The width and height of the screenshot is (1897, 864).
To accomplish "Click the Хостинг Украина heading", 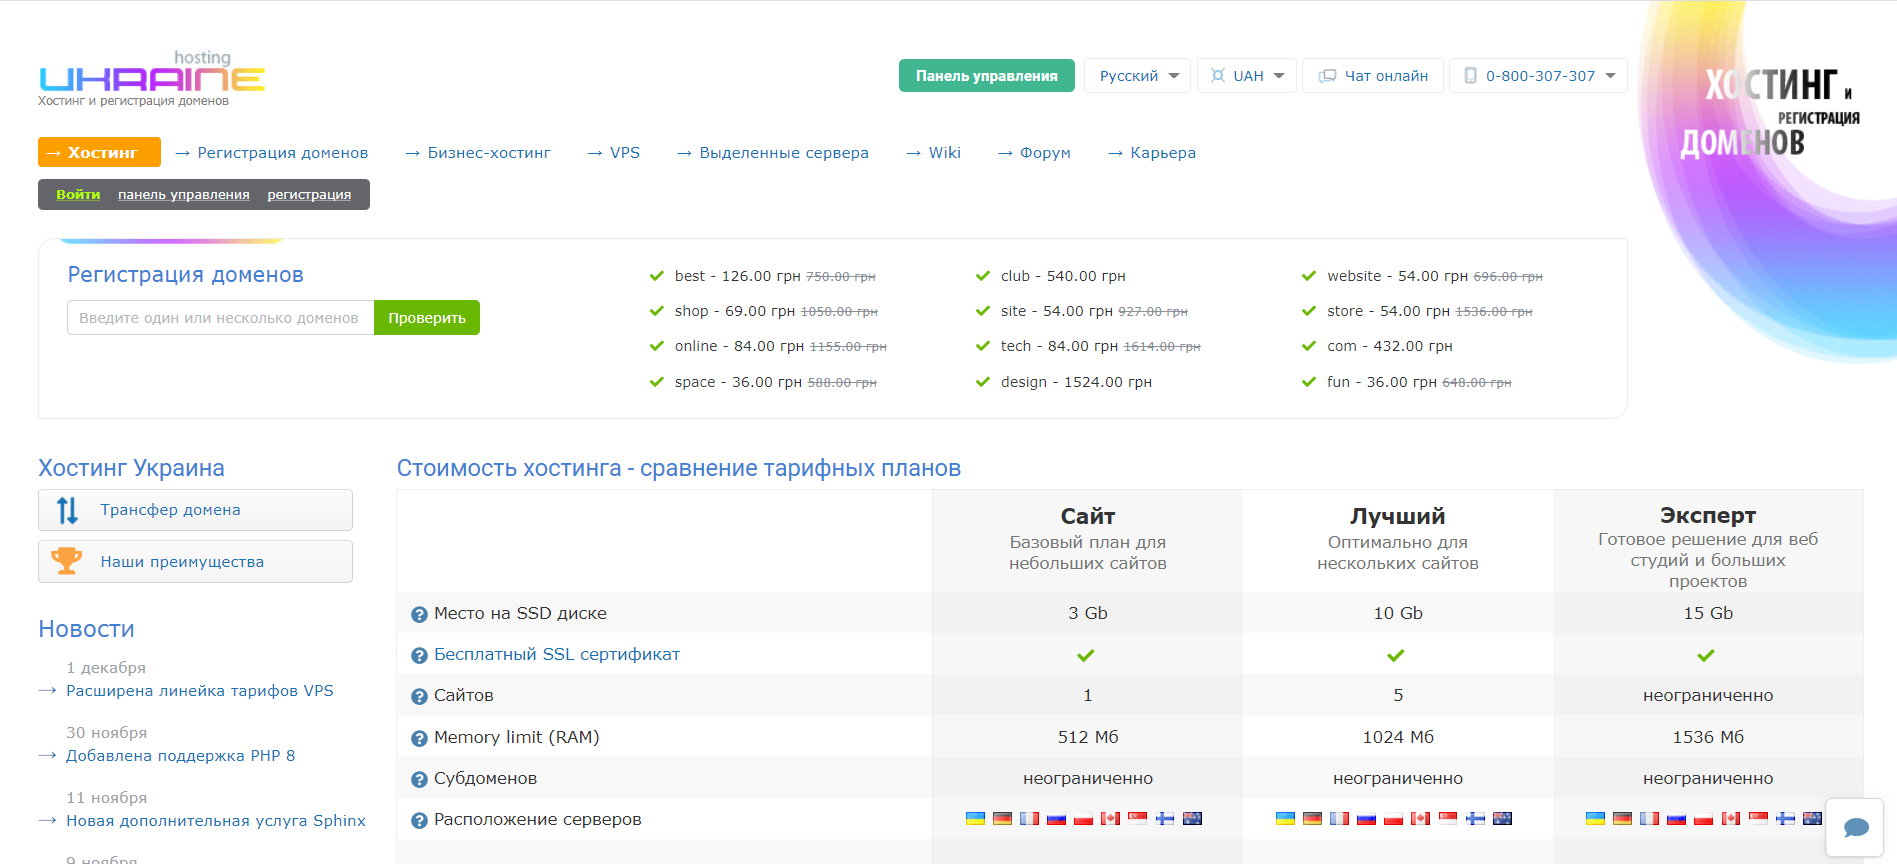I will (x=131, y=468).
